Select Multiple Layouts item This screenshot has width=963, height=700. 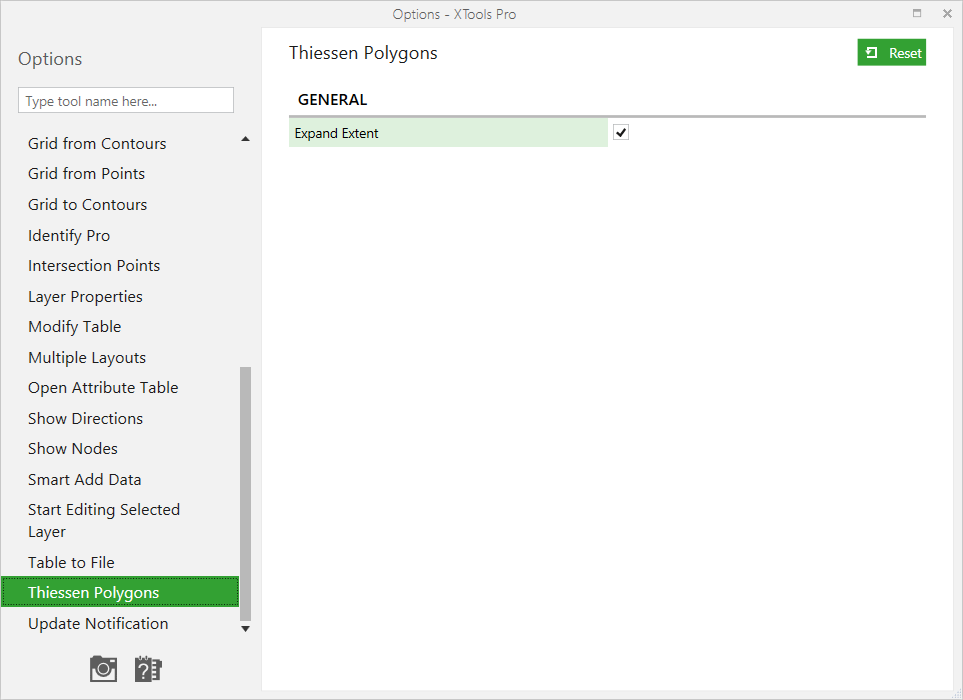pos(87,357)
